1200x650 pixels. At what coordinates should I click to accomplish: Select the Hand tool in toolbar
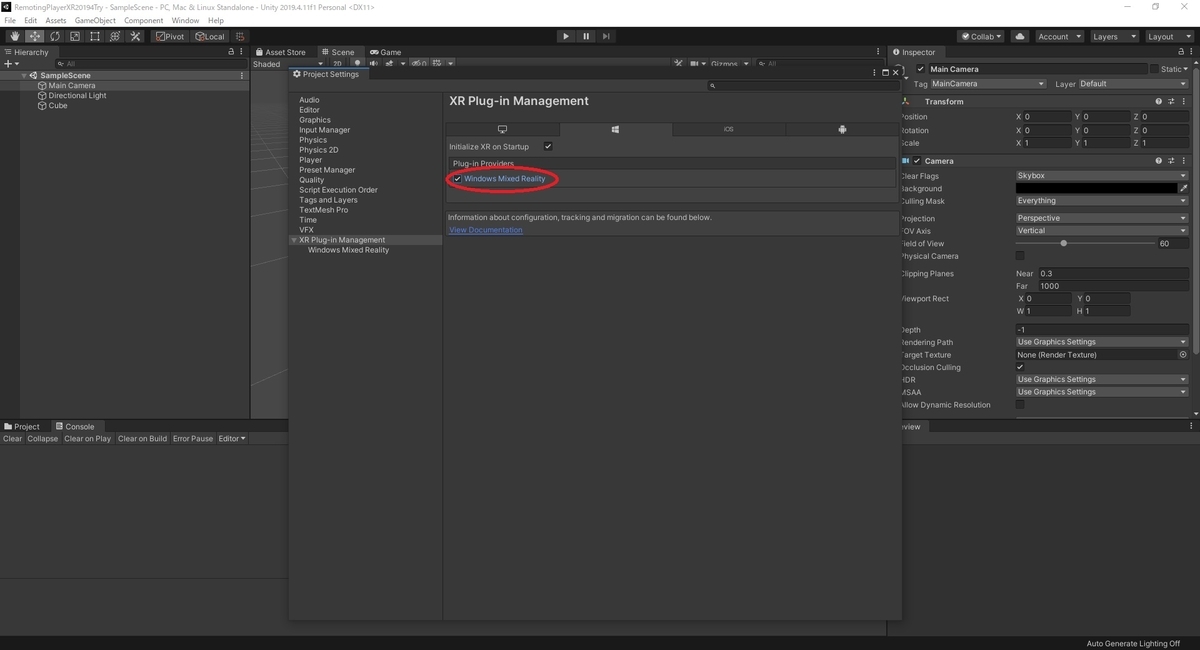(x=15, y=36)
